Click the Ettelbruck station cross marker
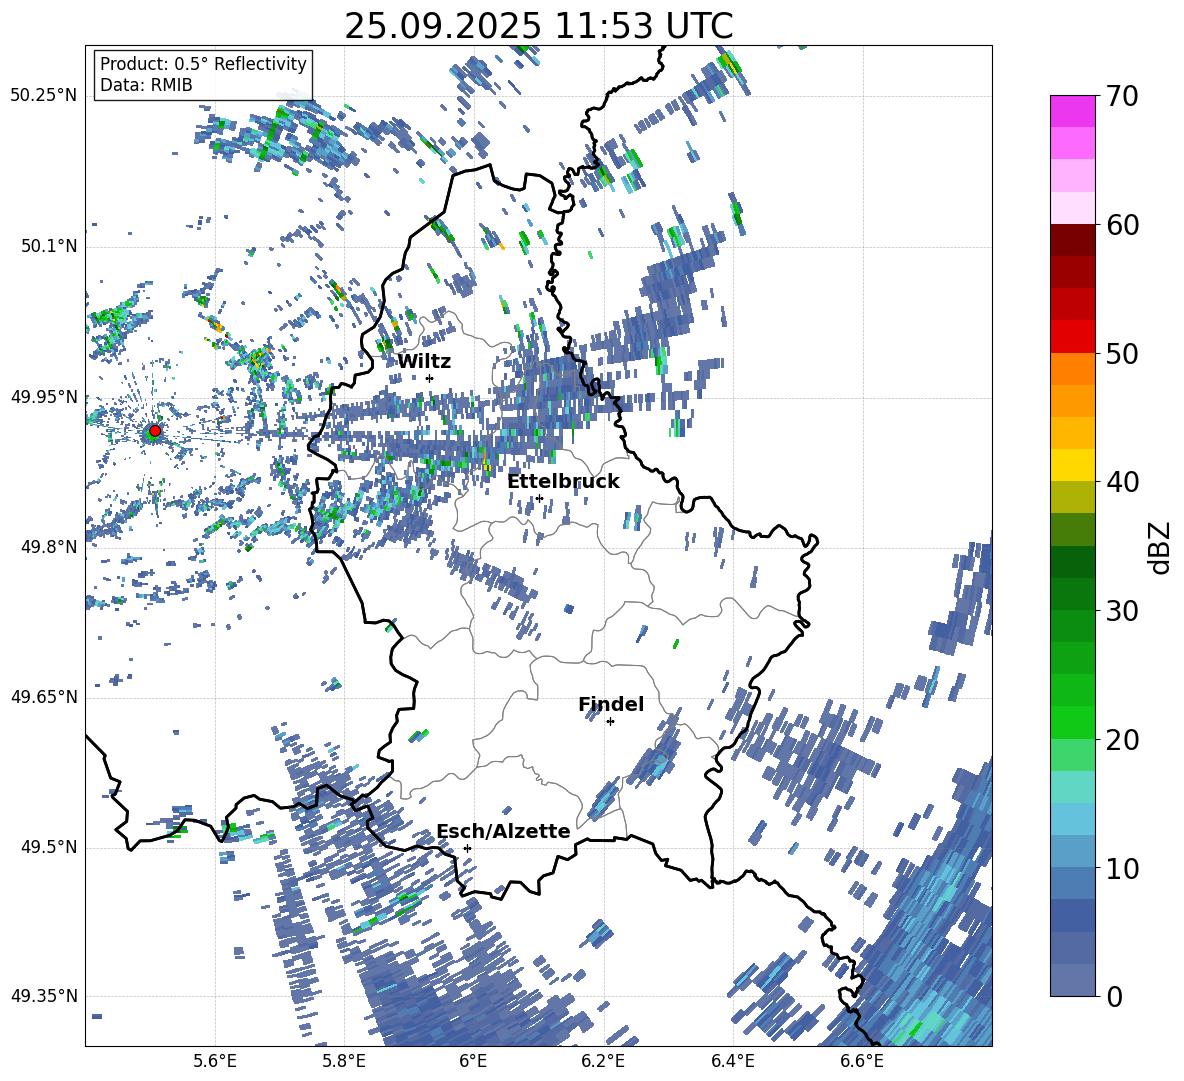Viewport: 1184px width, 1081px height. click(539, 498)
